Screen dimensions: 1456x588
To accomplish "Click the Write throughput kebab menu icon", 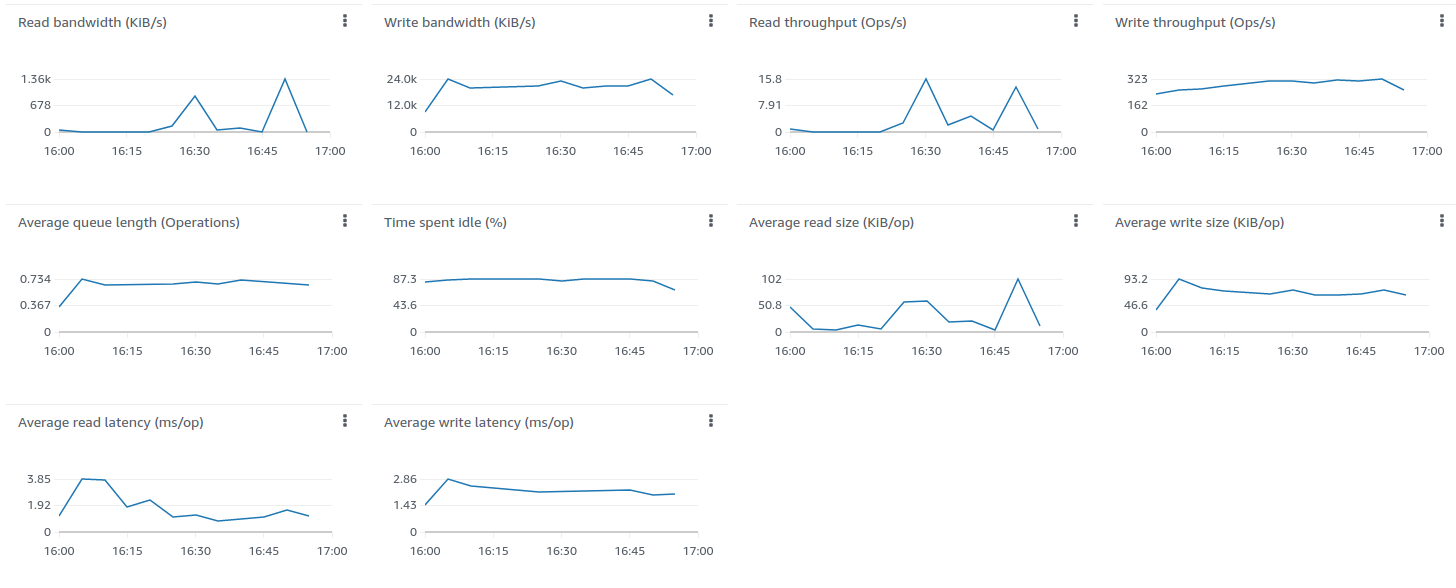I will pyautogui.click(x=1442, y=21).
